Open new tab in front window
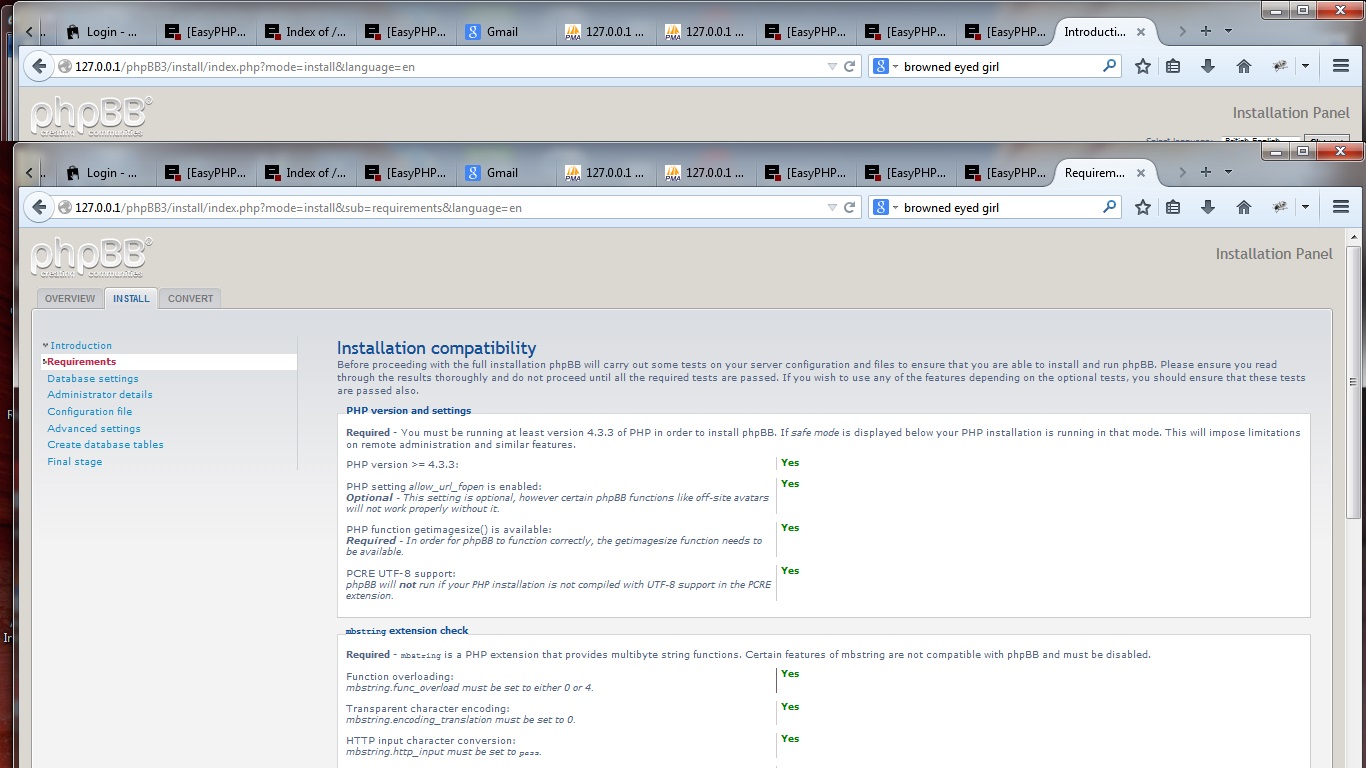 (1206, 172)
